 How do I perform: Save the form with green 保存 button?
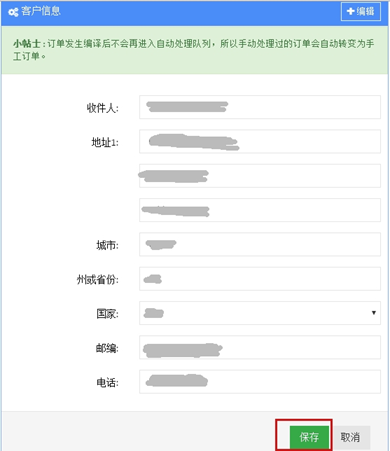point(309,437)
